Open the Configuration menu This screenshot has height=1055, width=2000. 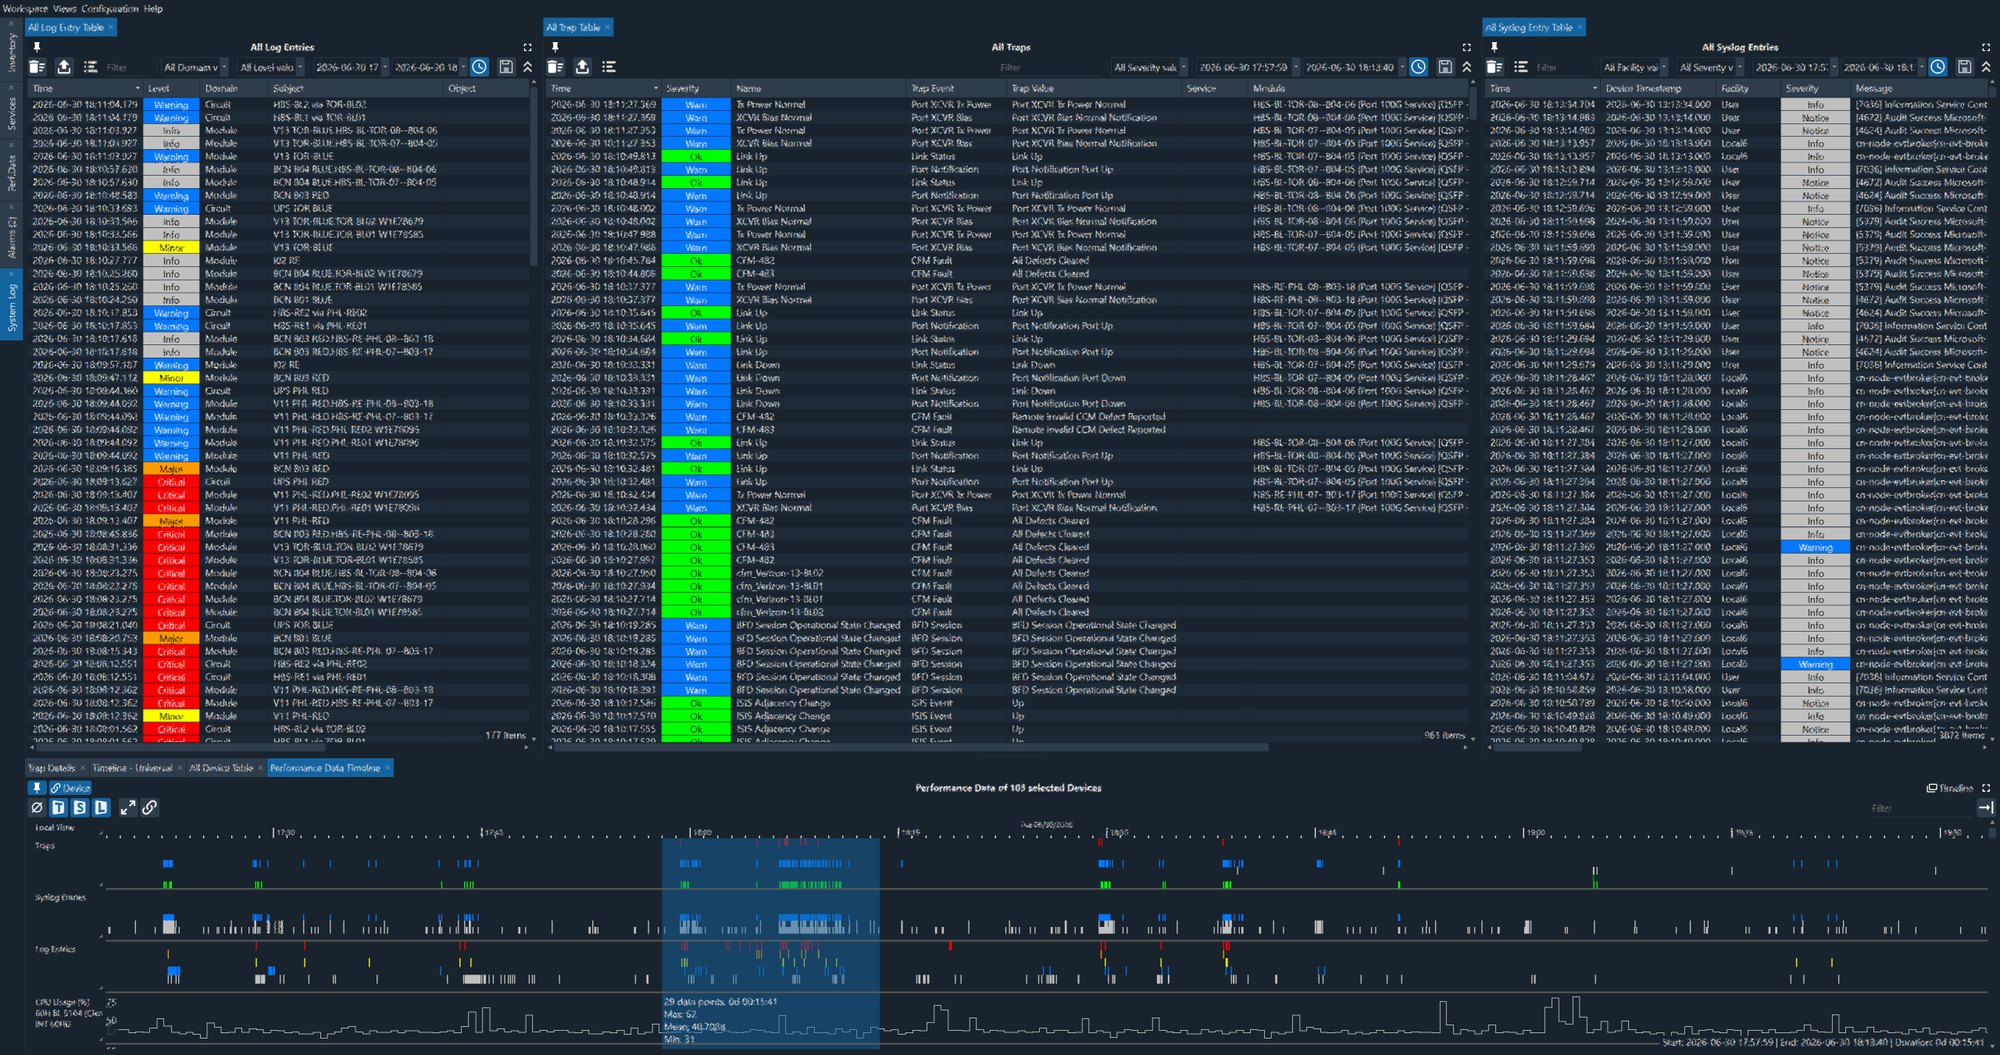pyautogui.click(x=110, y=8)
